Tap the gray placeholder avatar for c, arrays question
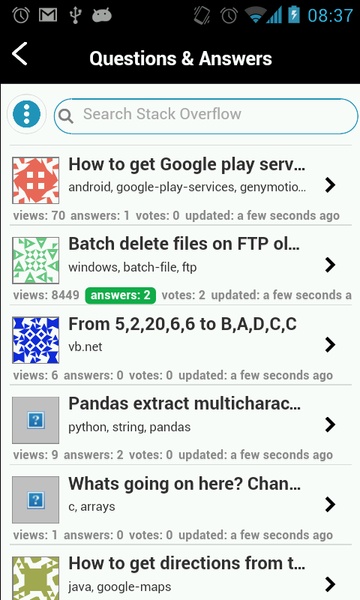The width and height of the screenshot is (360, 600). tap(36, 499)
